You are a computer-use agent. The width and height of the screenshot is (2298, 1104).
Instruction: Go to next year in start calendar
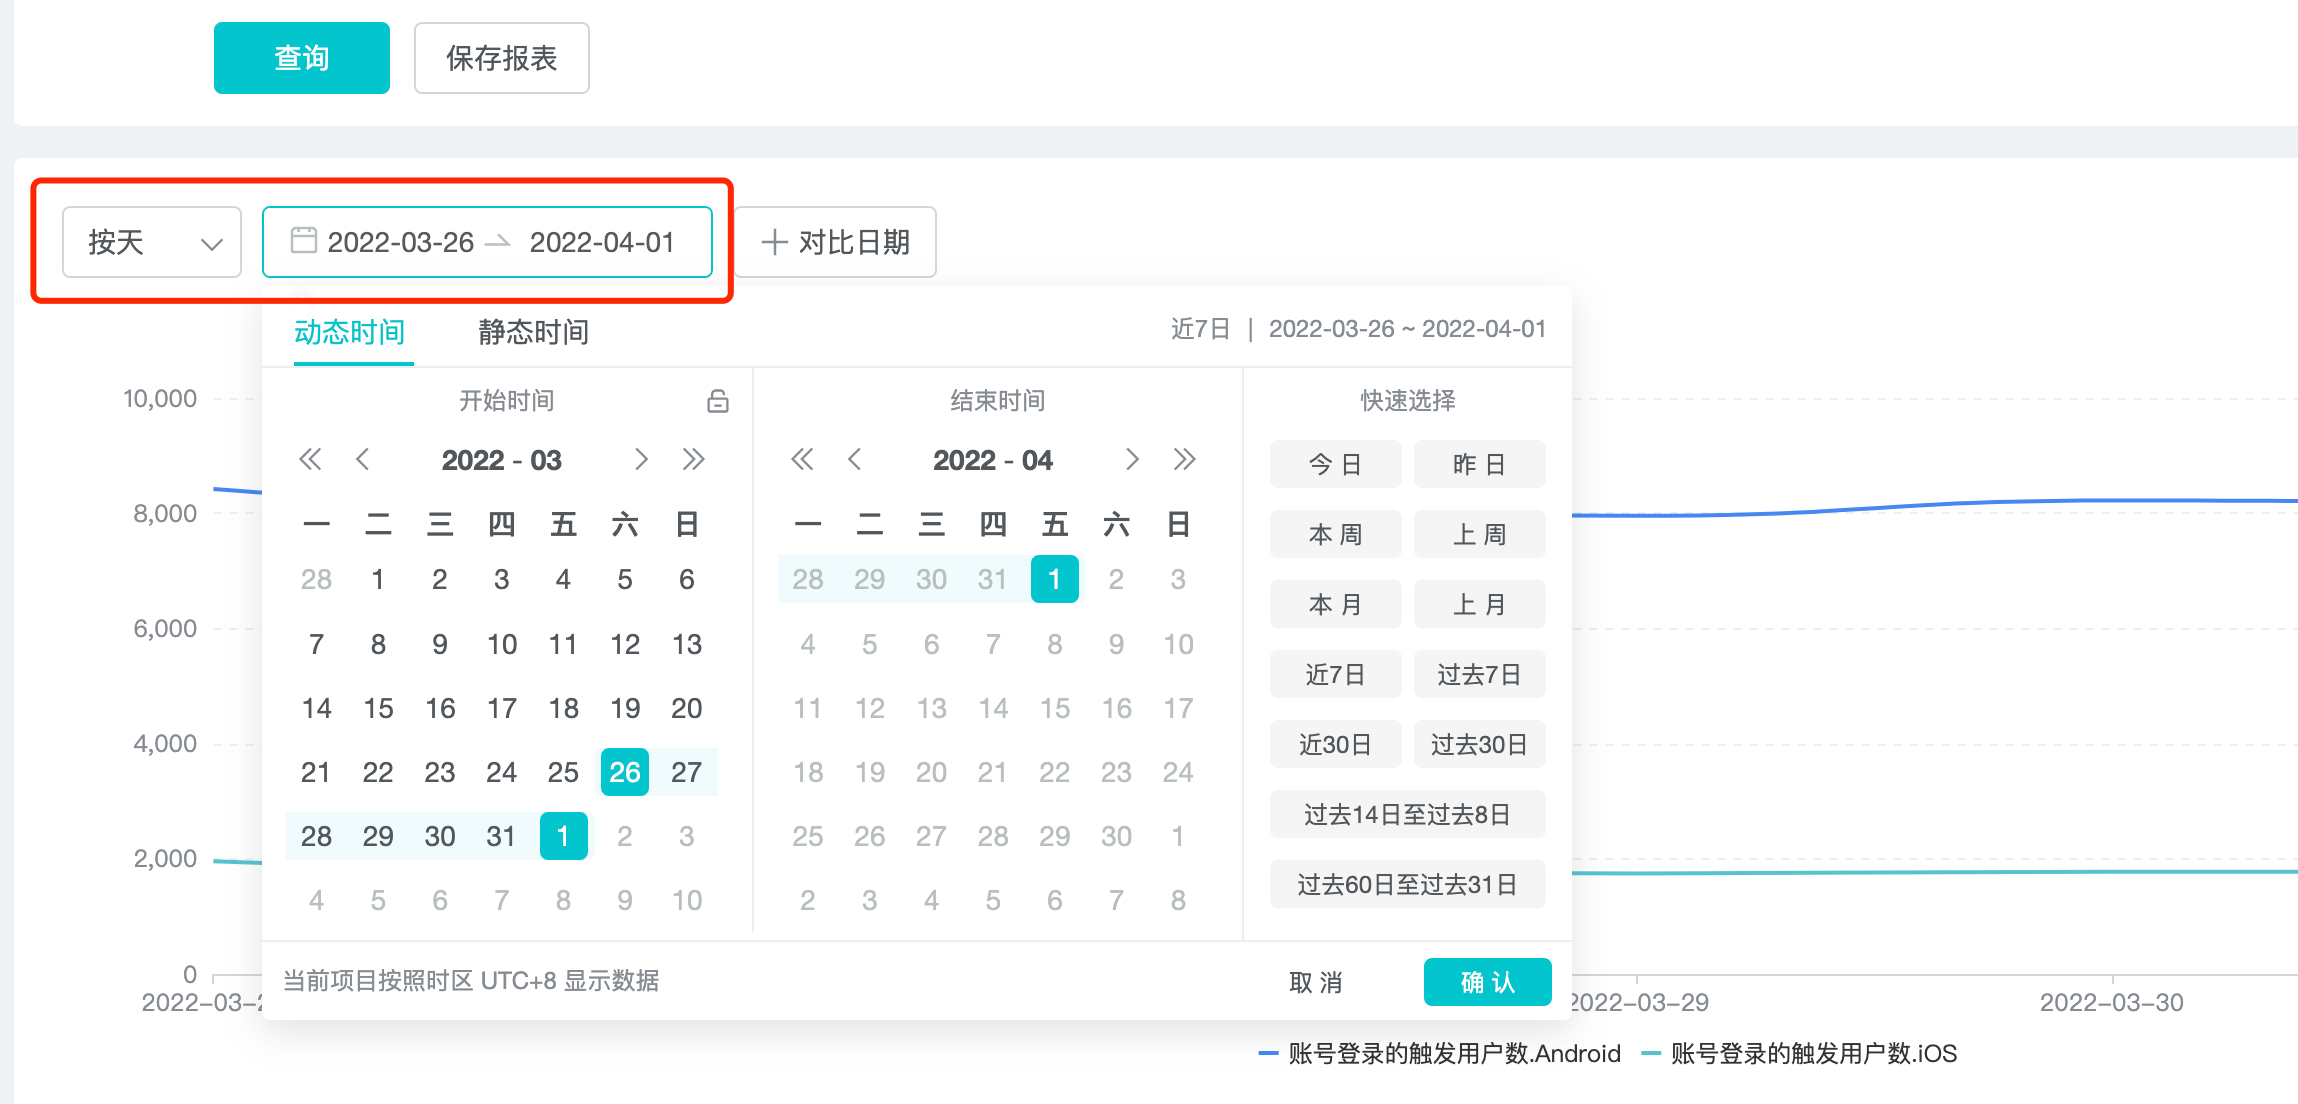(693, 460)
